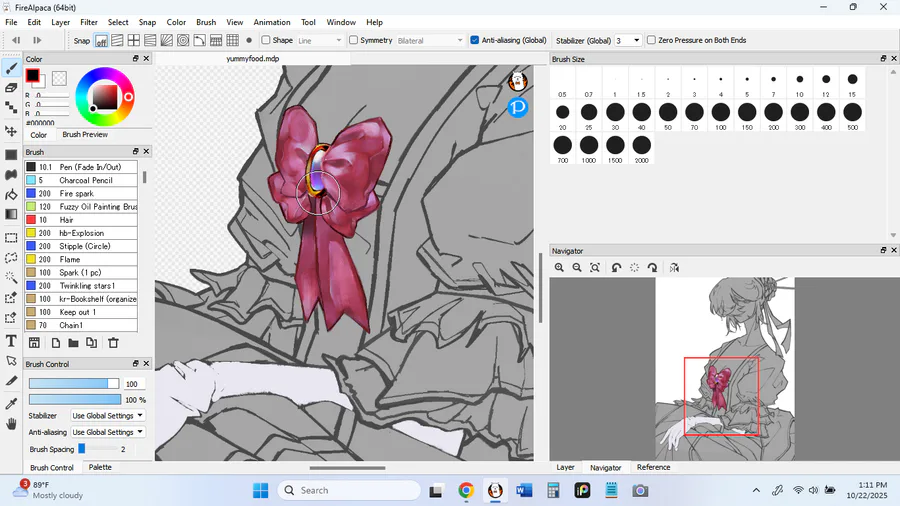This screenshot has height=506, width=900.
Task: Rotate canvas left in Navigator
Action: coord(616,268)
